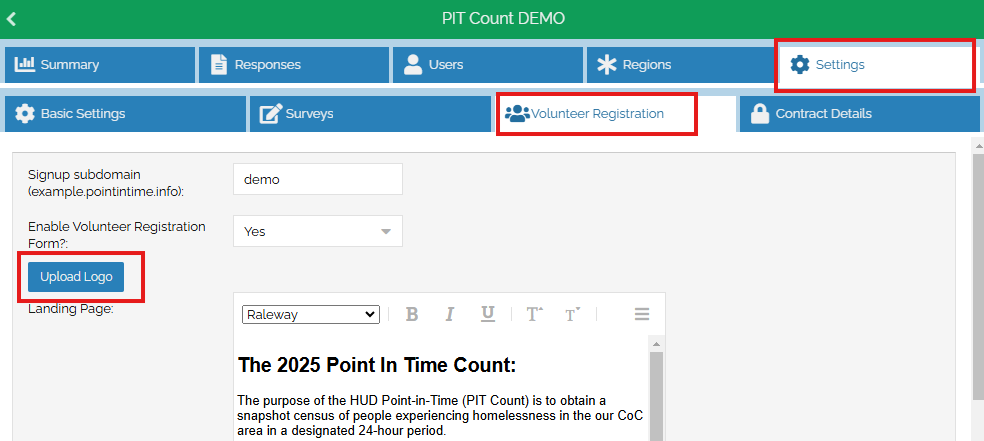The height and width of the screenshot is (441, 984).
Task: Go to the Users tab
Action: tap(487, 65)
